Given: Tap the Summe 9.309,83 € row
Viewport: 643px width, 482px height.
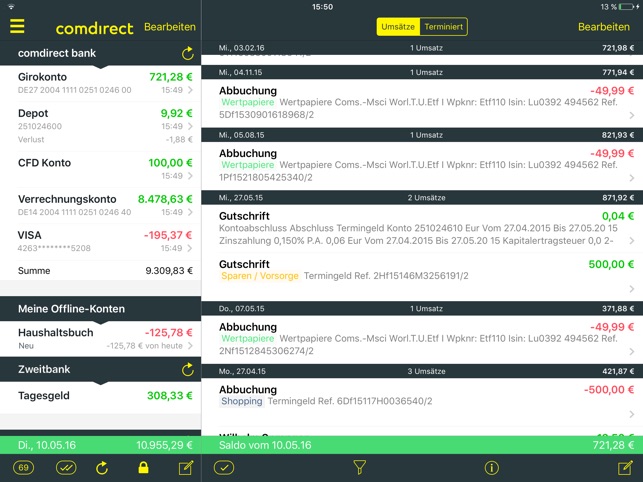Looking at the screenshot, I should coord(100,271).
